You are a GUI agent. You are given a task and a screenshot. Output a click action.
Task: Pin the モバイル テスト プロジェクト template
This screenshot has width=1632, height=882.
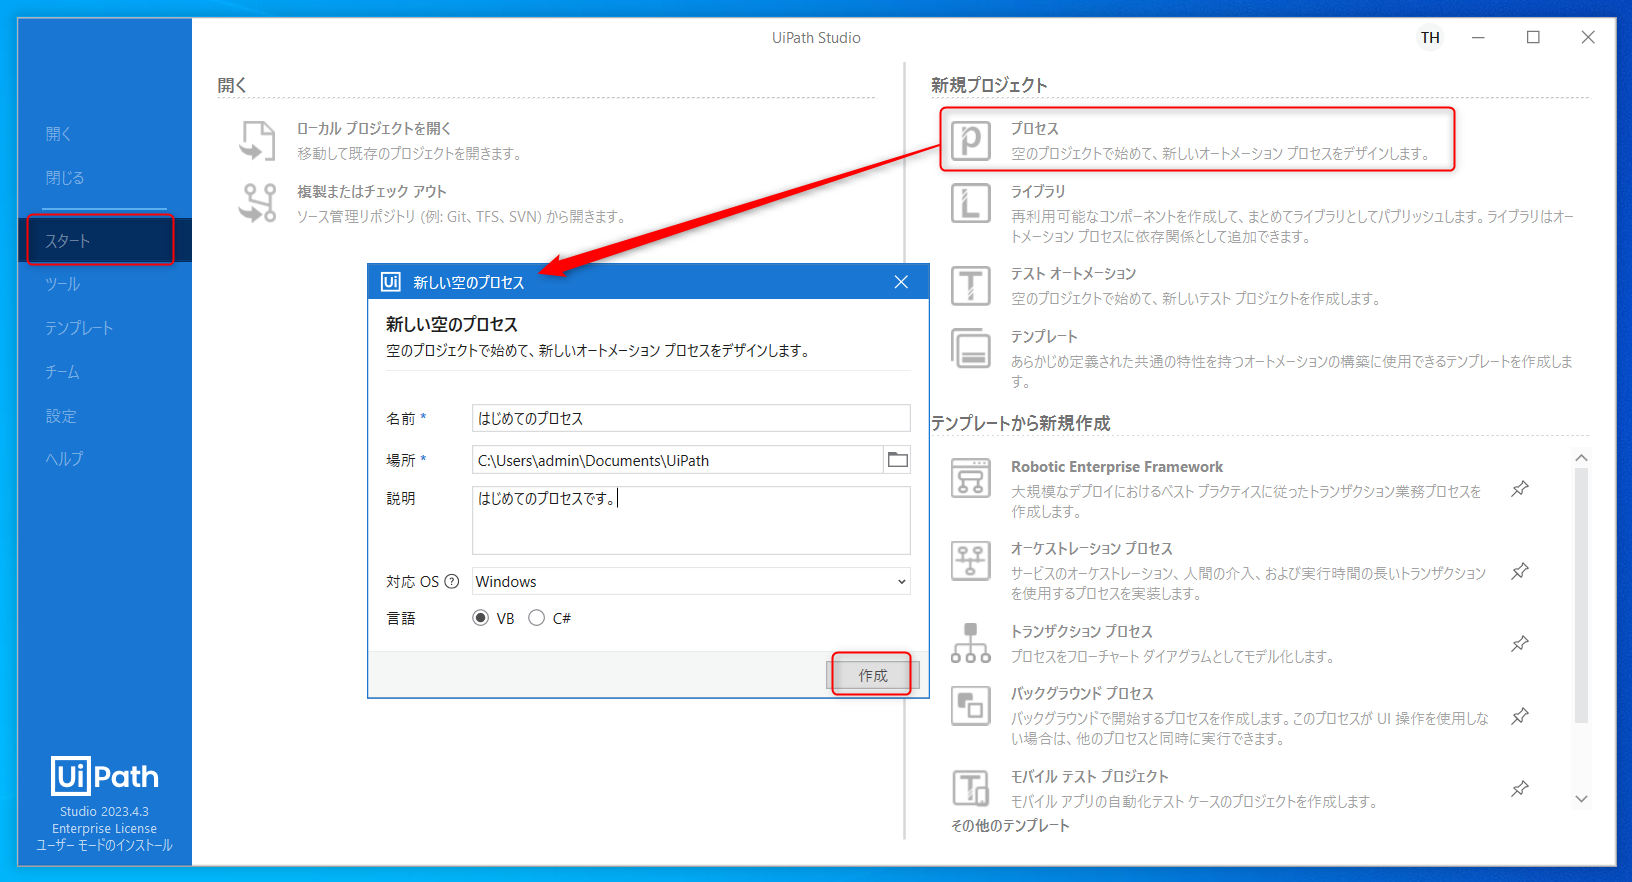pos(1520,789)
